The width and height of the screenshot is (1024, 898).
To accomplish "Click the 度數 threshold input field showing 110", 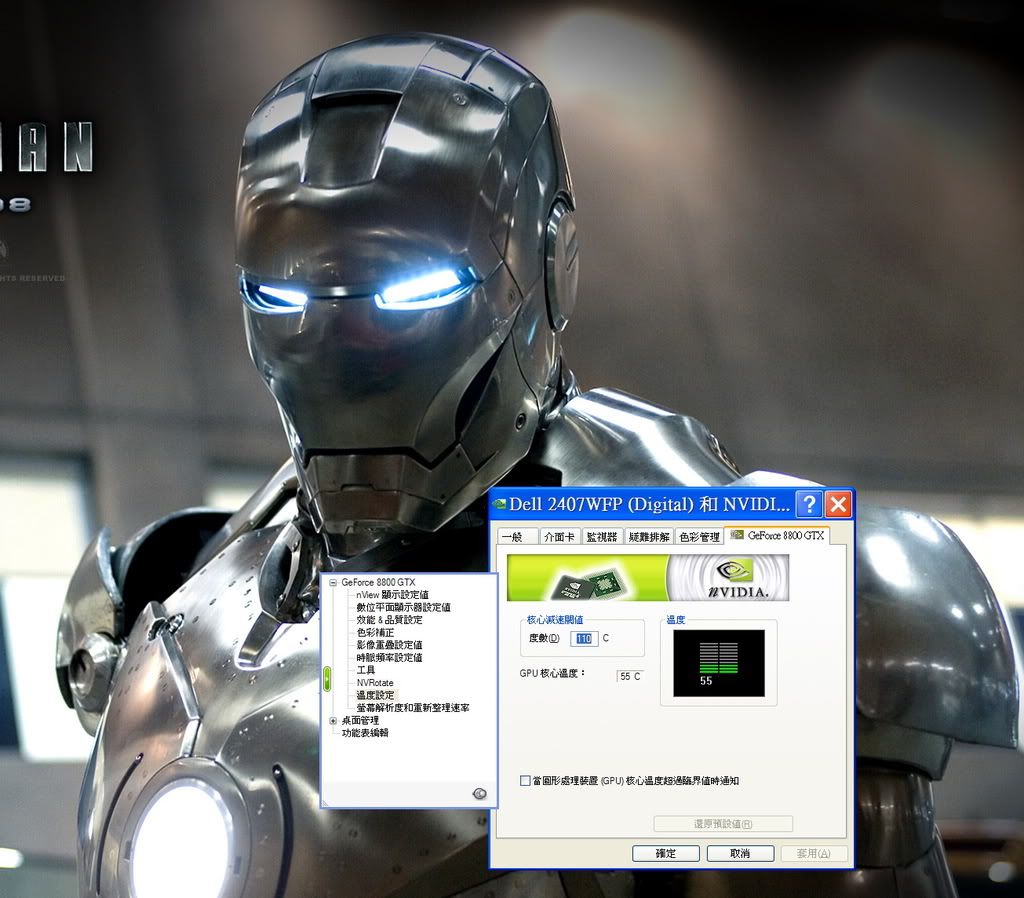I will pyautogui.click(x=584, y=639).
